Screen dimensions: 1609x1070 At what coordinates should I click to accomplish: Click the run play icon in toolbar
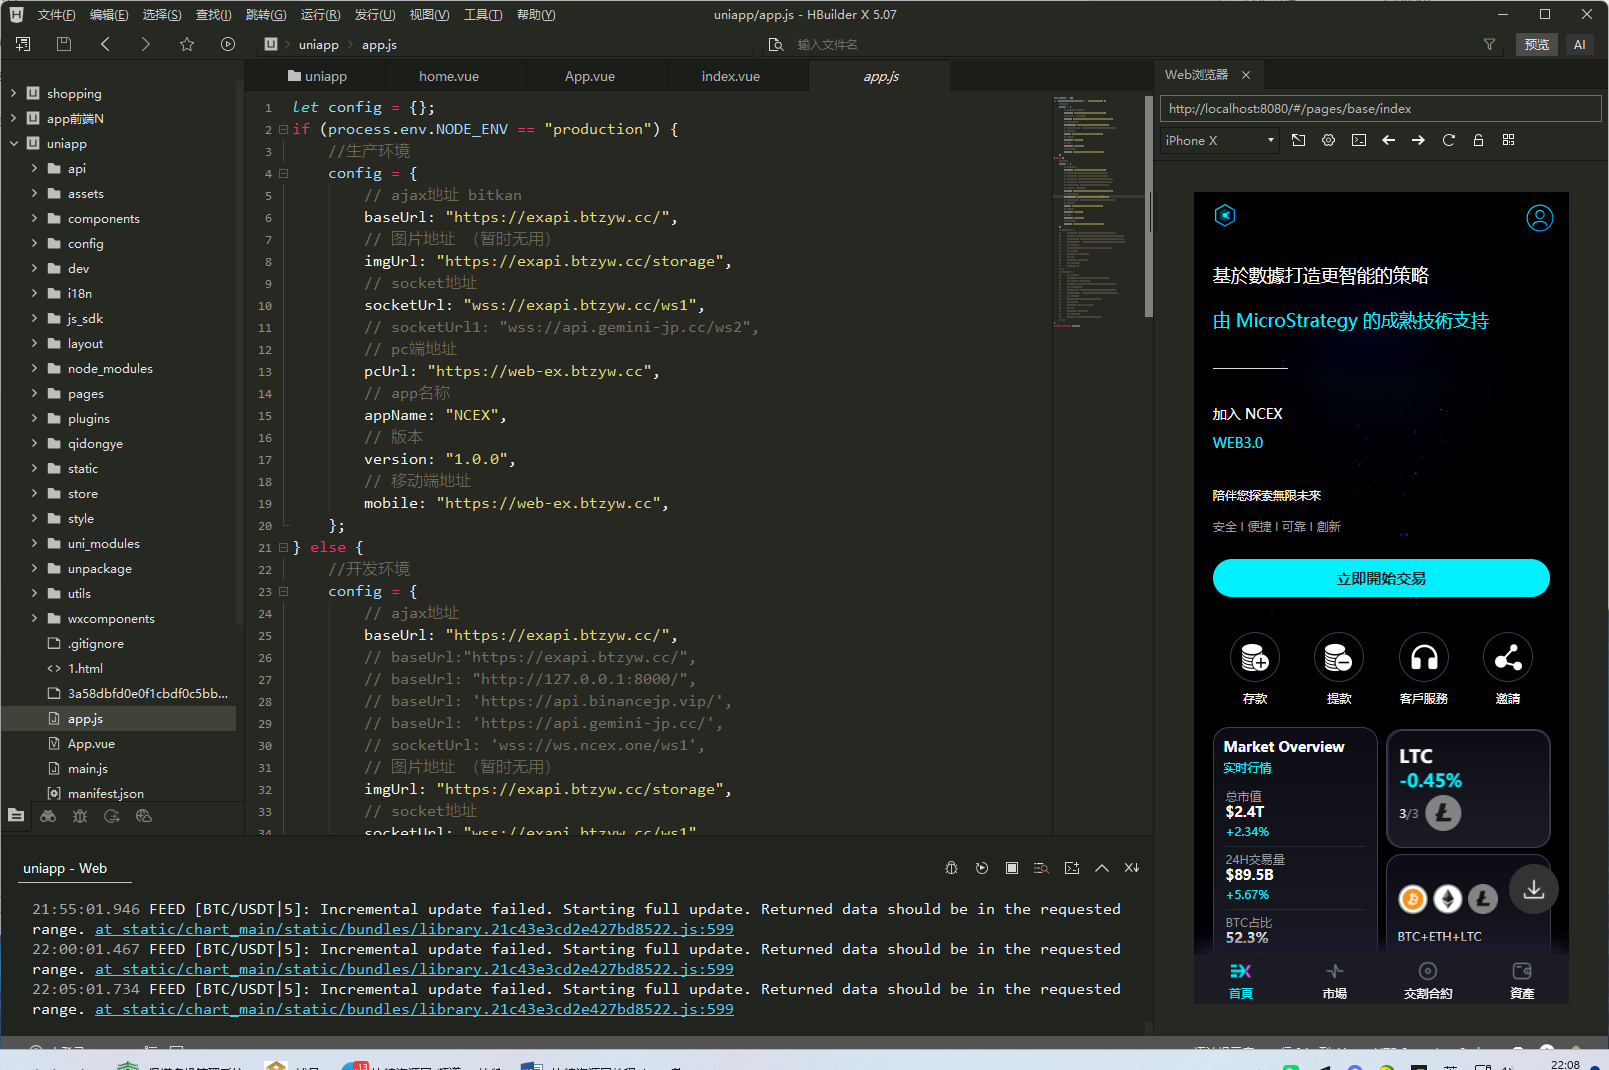(228, 44)
